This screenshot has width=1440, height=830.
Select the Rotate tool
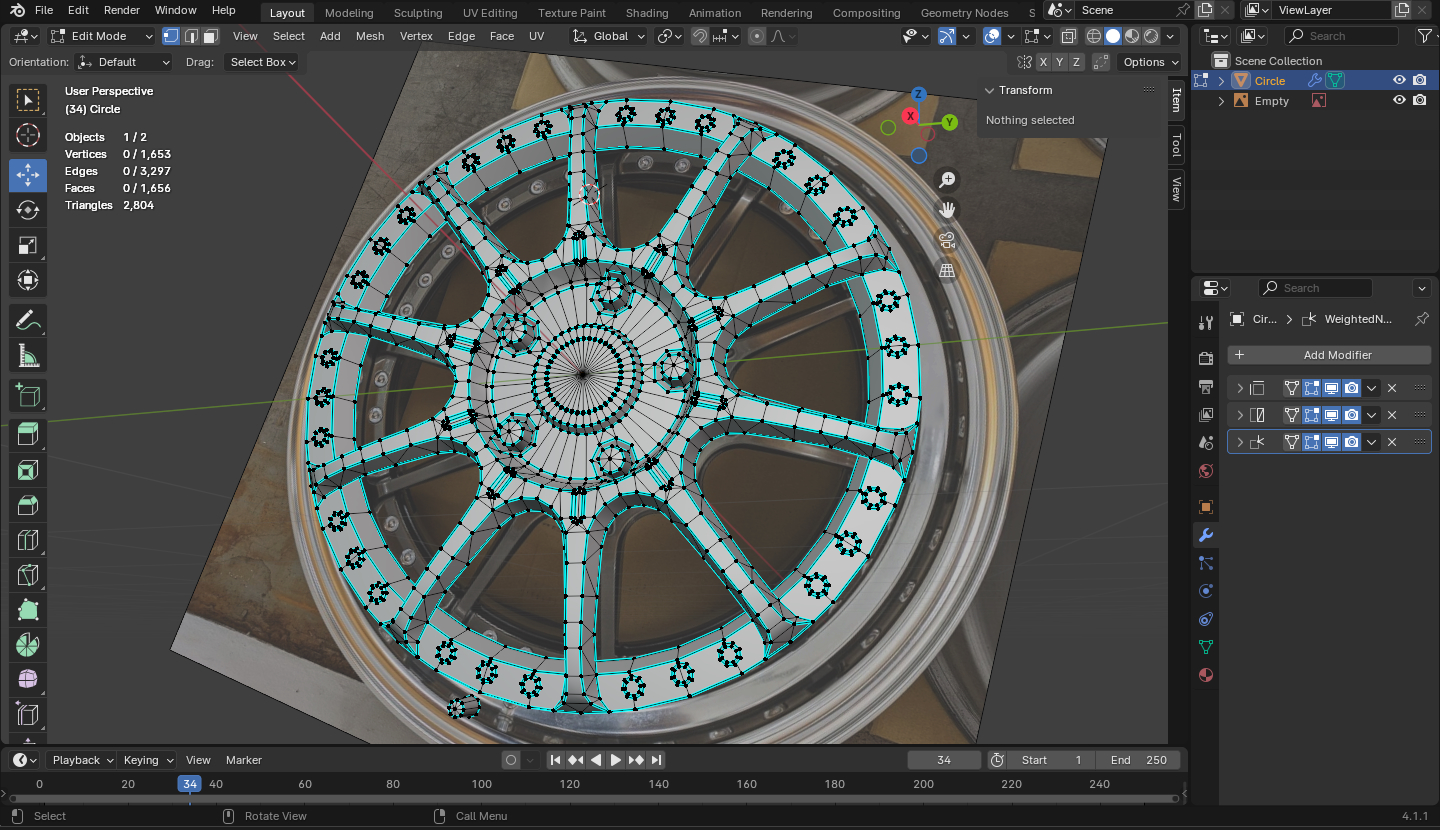28,210
